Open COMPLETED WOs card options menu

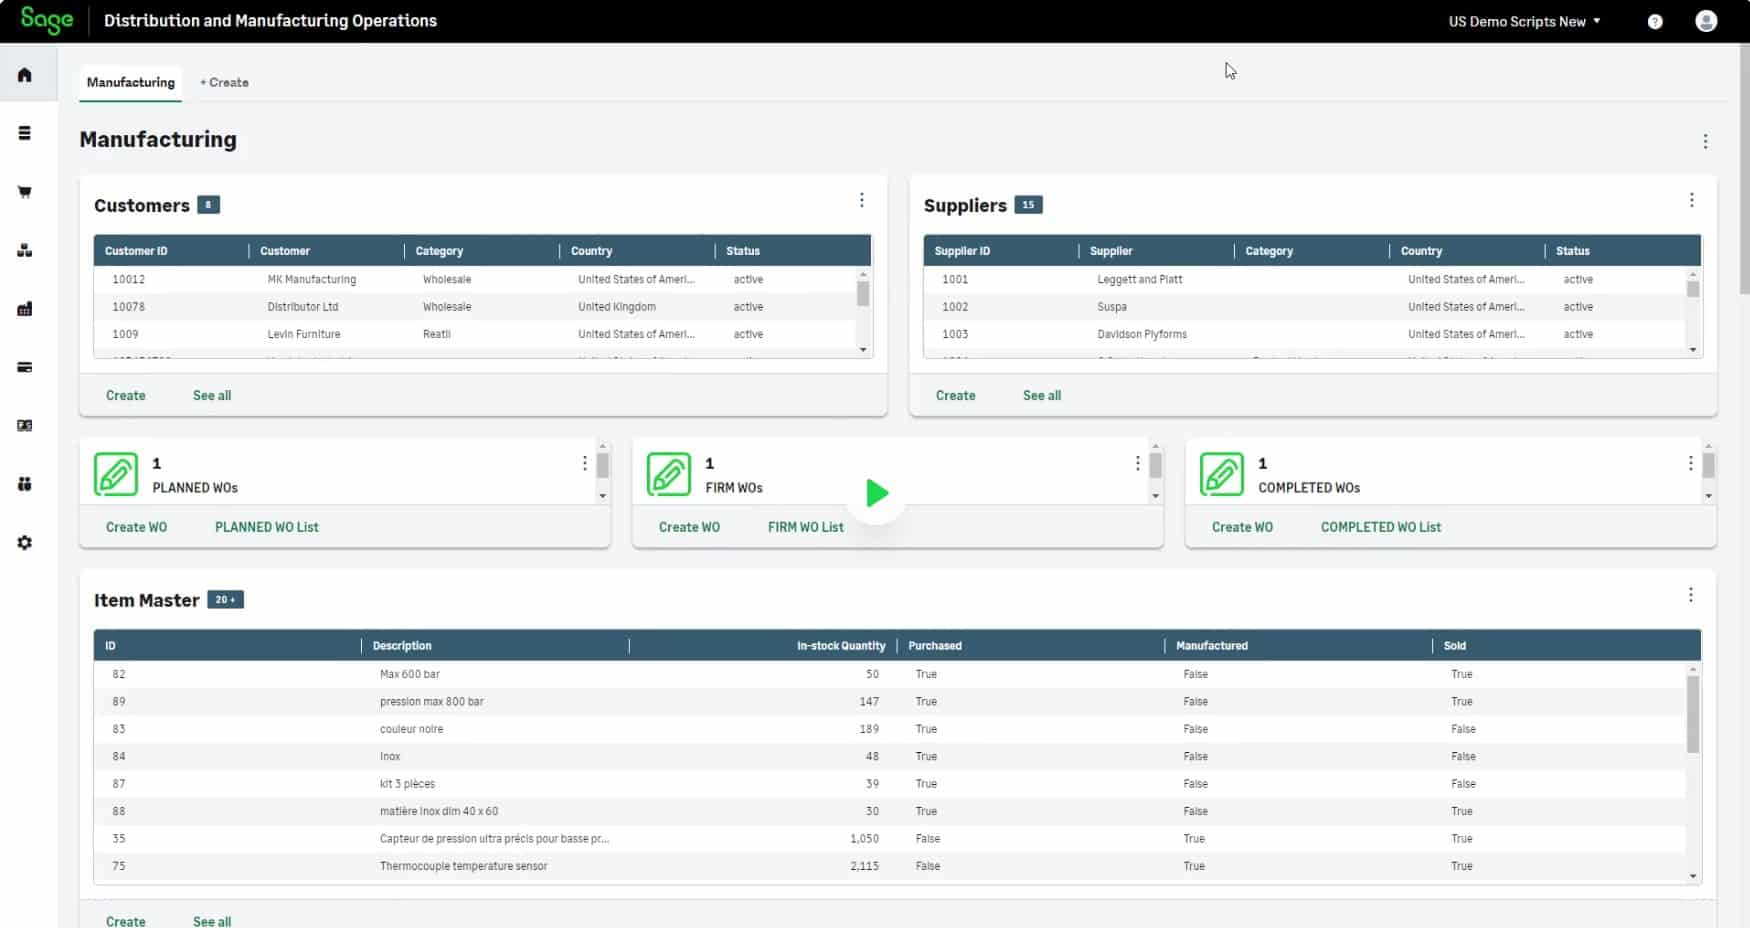[x=1691, y=463]
